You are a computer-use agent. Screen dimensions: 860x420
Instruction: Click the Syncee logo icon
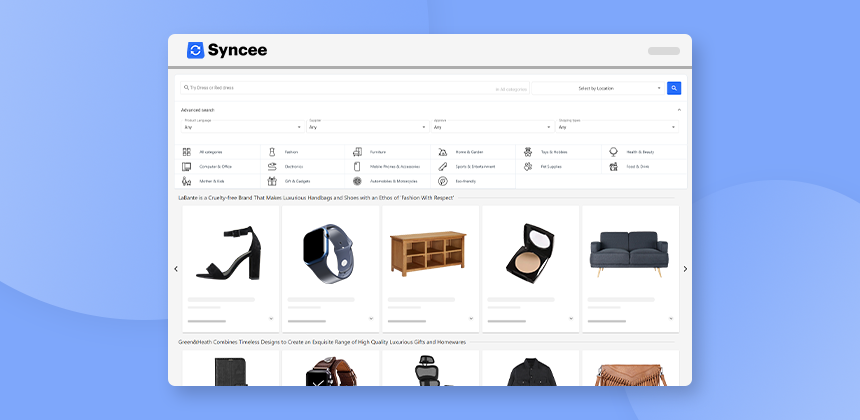click(x=195, y=50)
